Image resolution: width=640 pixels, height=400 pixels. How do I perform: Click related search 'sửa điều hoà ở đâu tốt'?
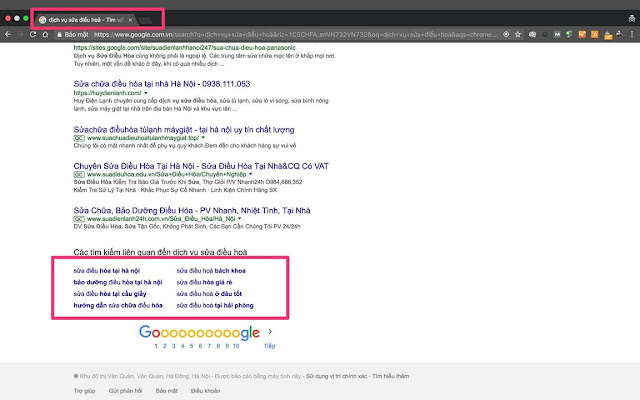[209, 293]
